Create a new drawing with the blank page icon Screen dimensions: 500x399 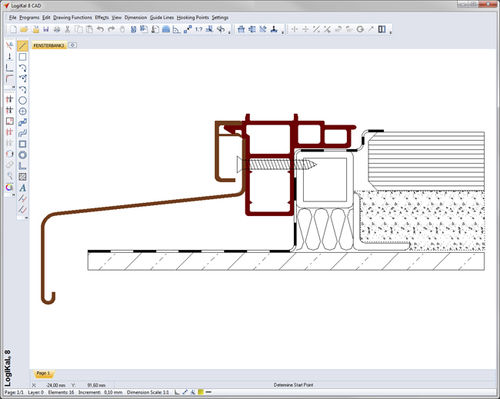[x=13, y=29]
